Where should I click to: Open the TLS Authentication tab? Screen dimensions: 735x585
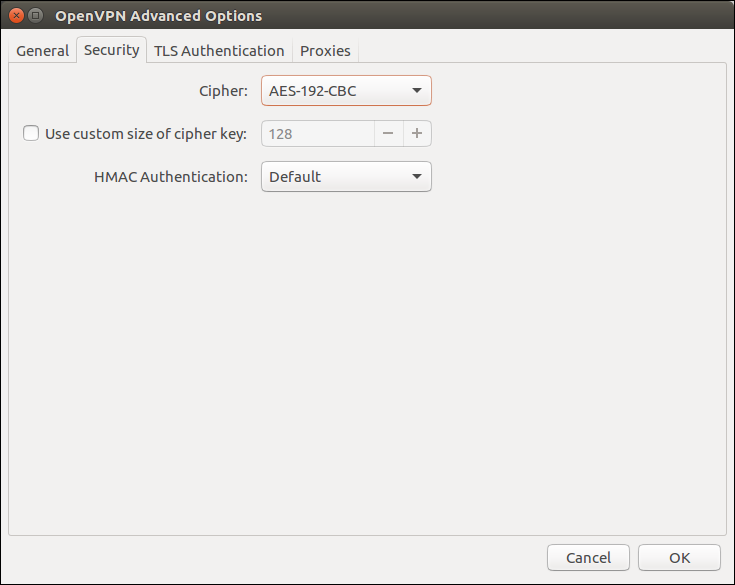pyautogui.click(x=219, y=51)
